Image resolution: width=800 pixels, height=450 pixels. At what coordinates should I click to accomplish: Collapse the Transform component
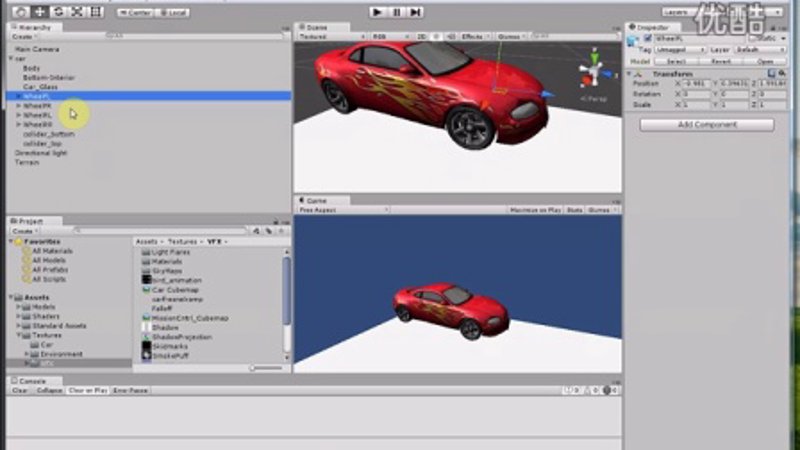click(x=629, y=74)
